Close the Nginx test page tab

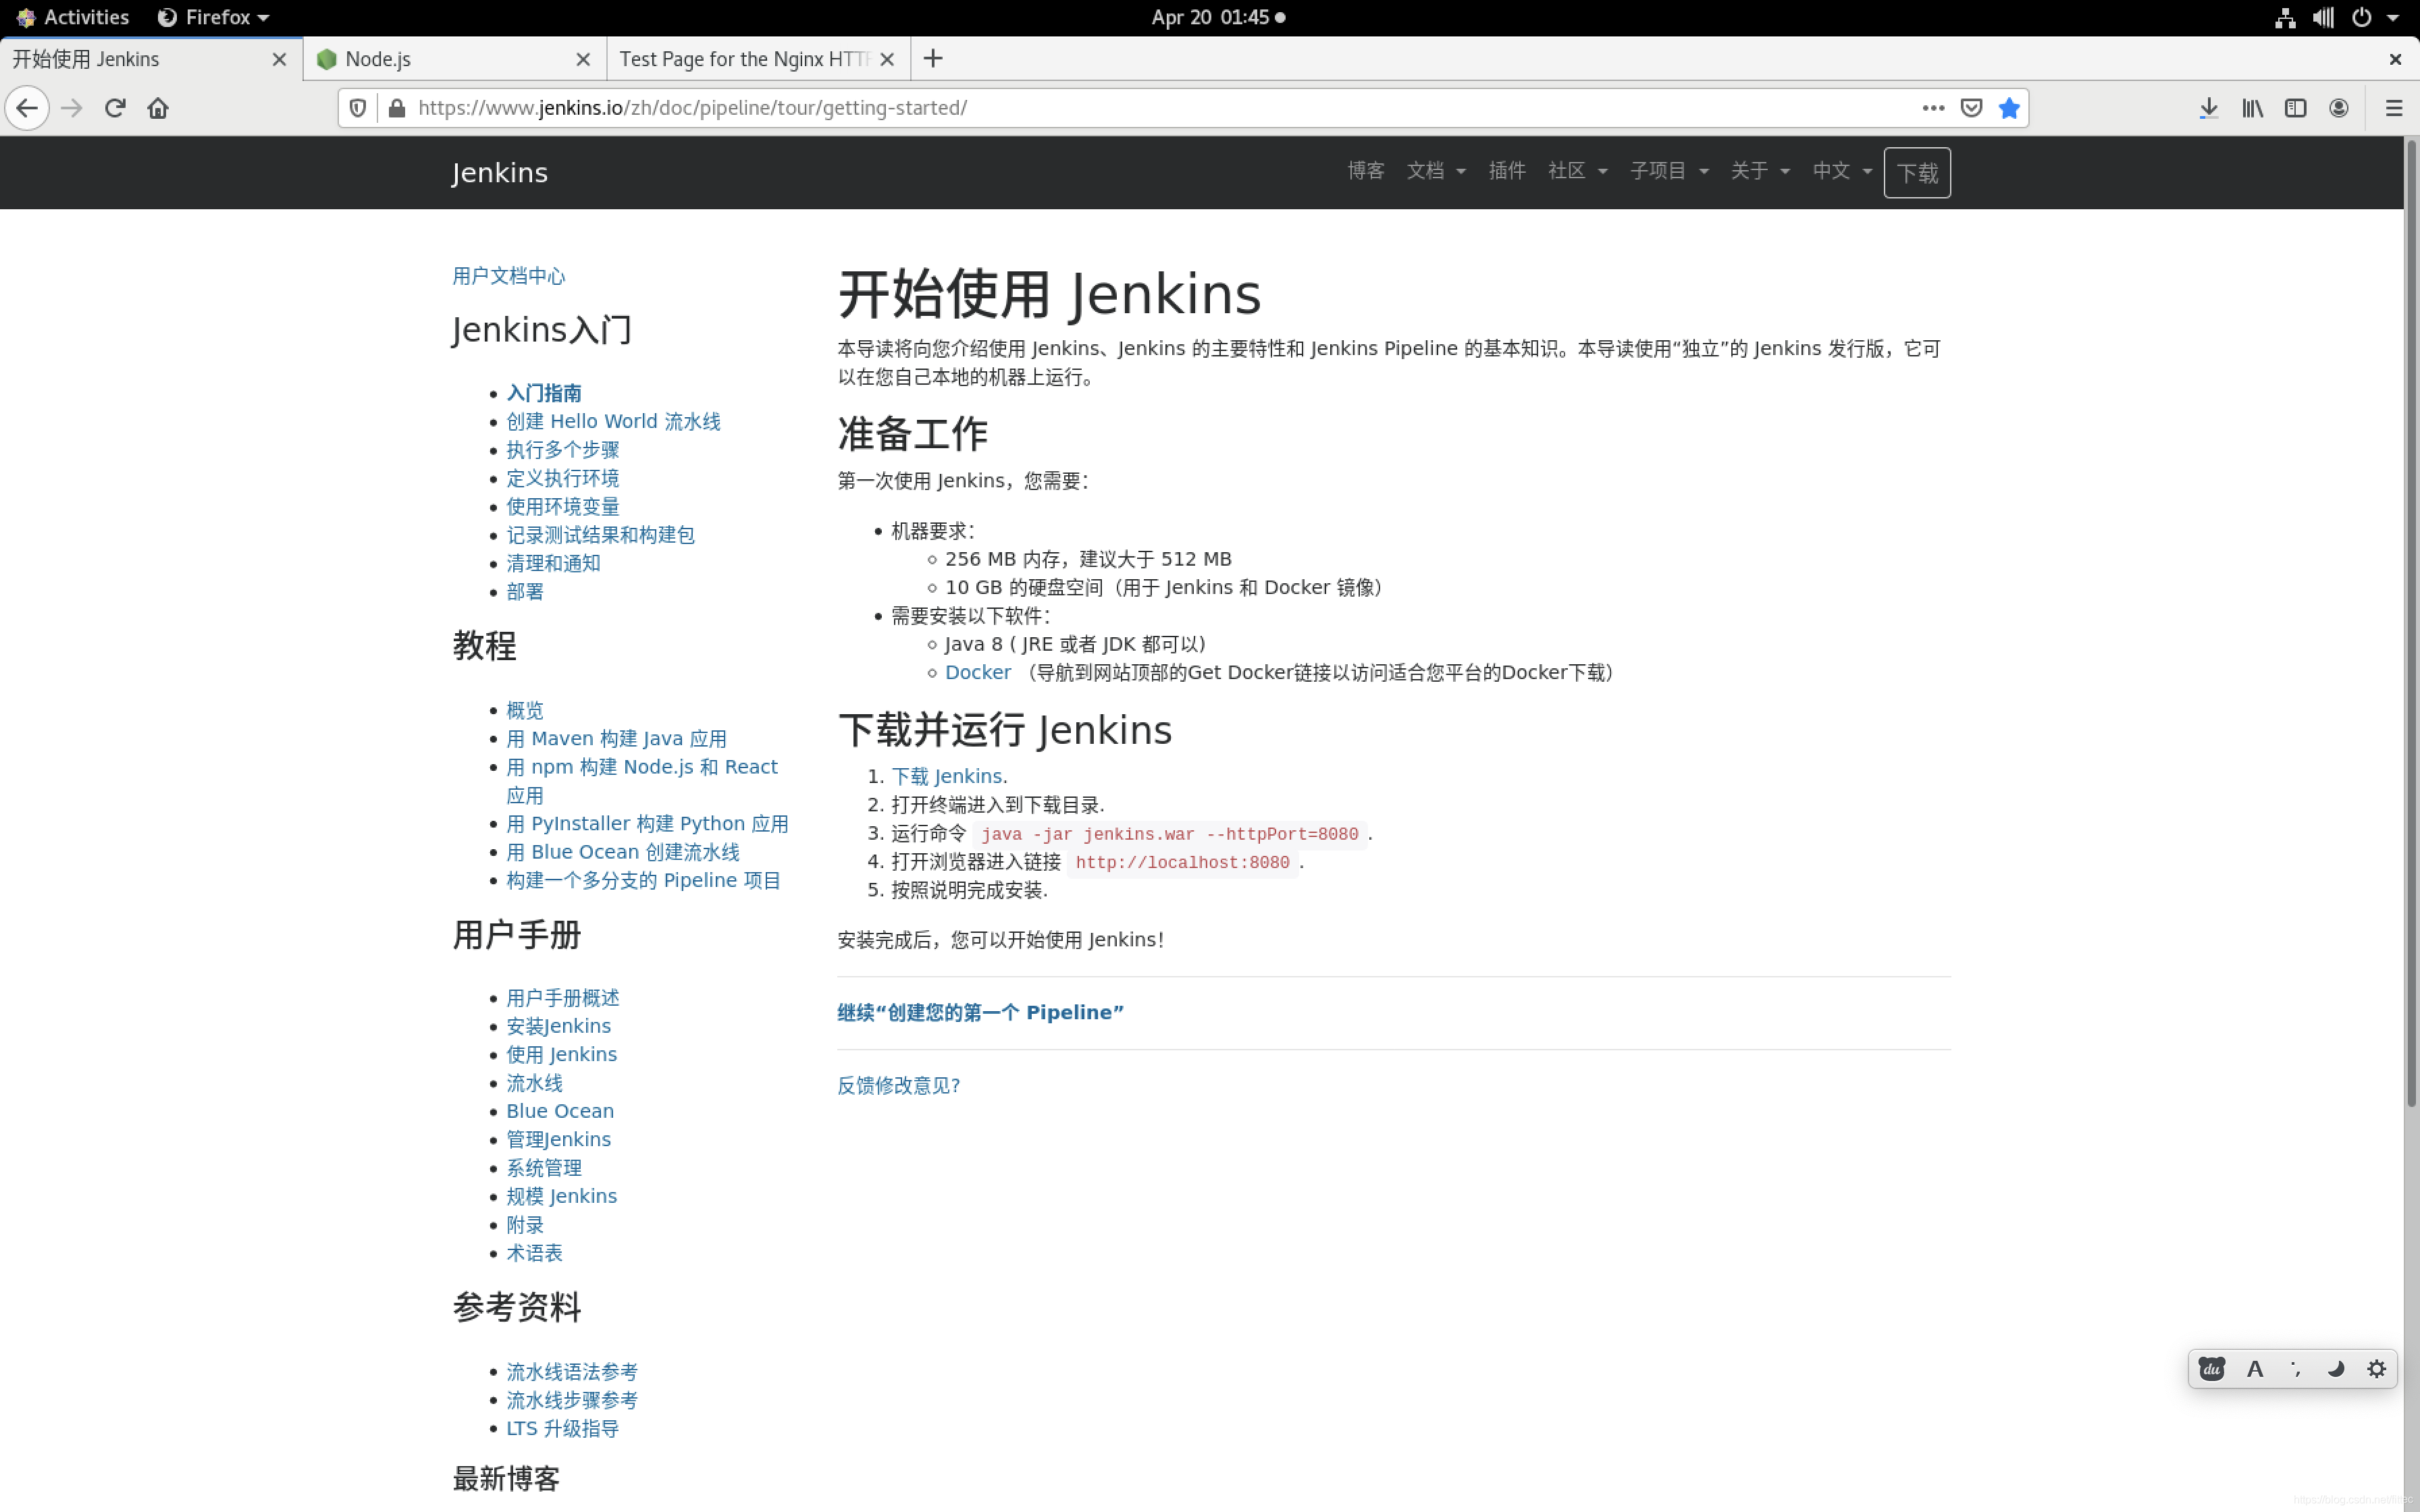coord(887,59)
